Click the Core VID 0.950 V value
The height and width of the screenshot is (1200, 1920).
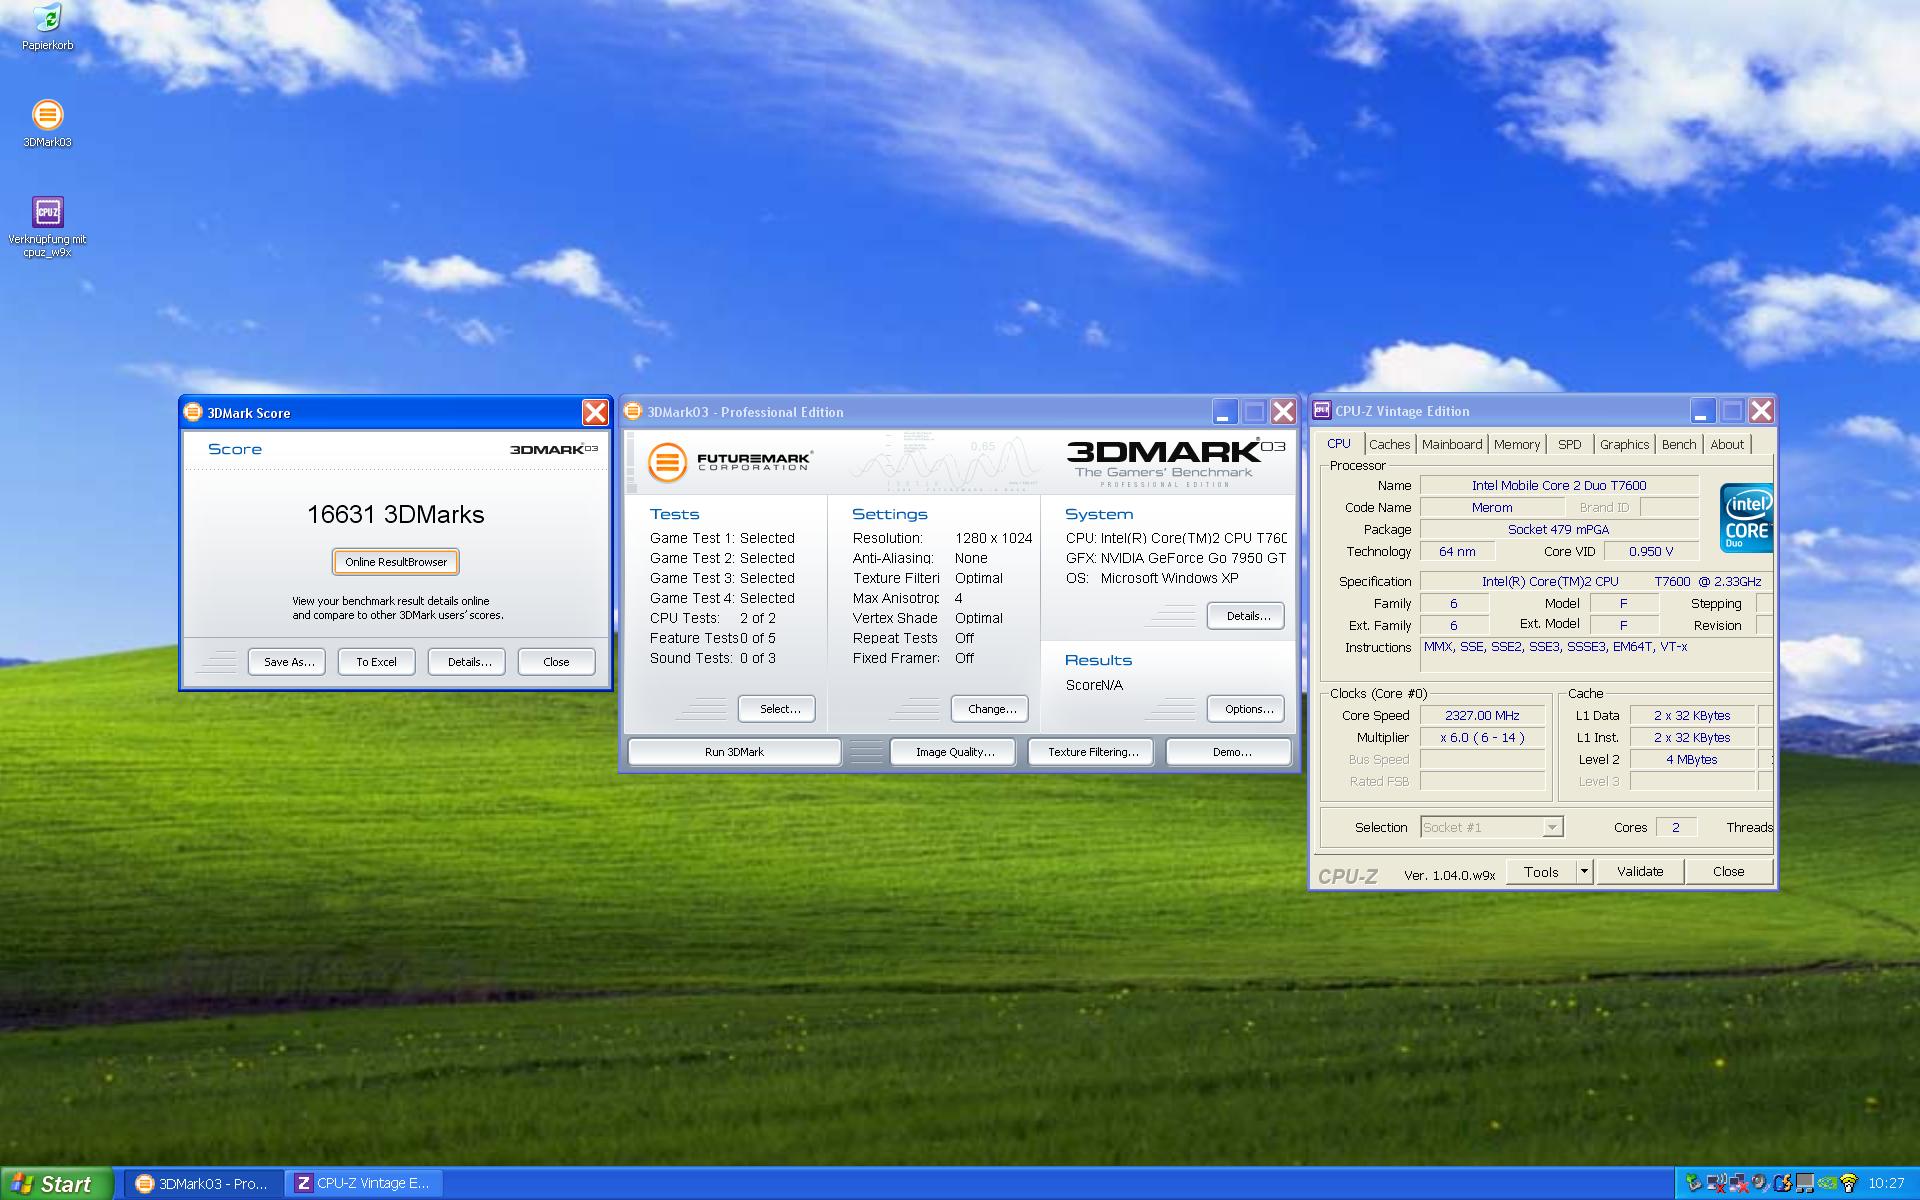coord(1651,552)
